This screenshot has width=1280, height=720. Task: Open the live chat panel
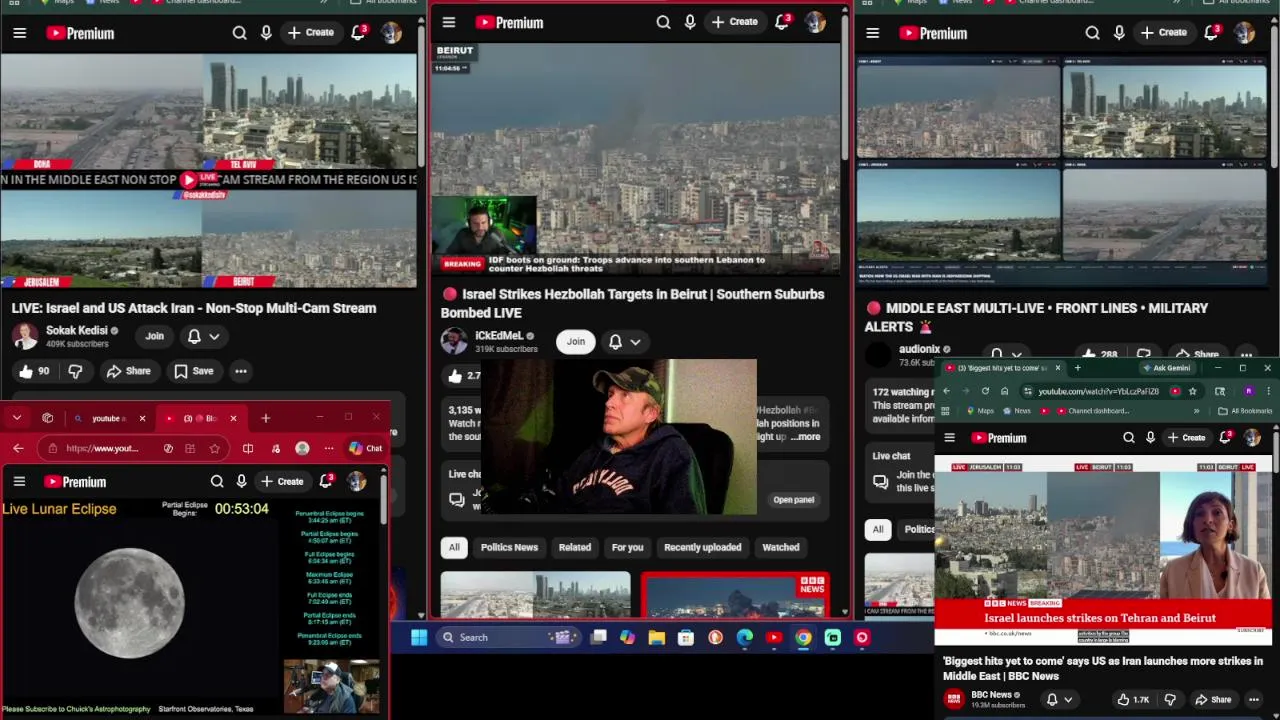pyautogui.click(x=794, y=500)
